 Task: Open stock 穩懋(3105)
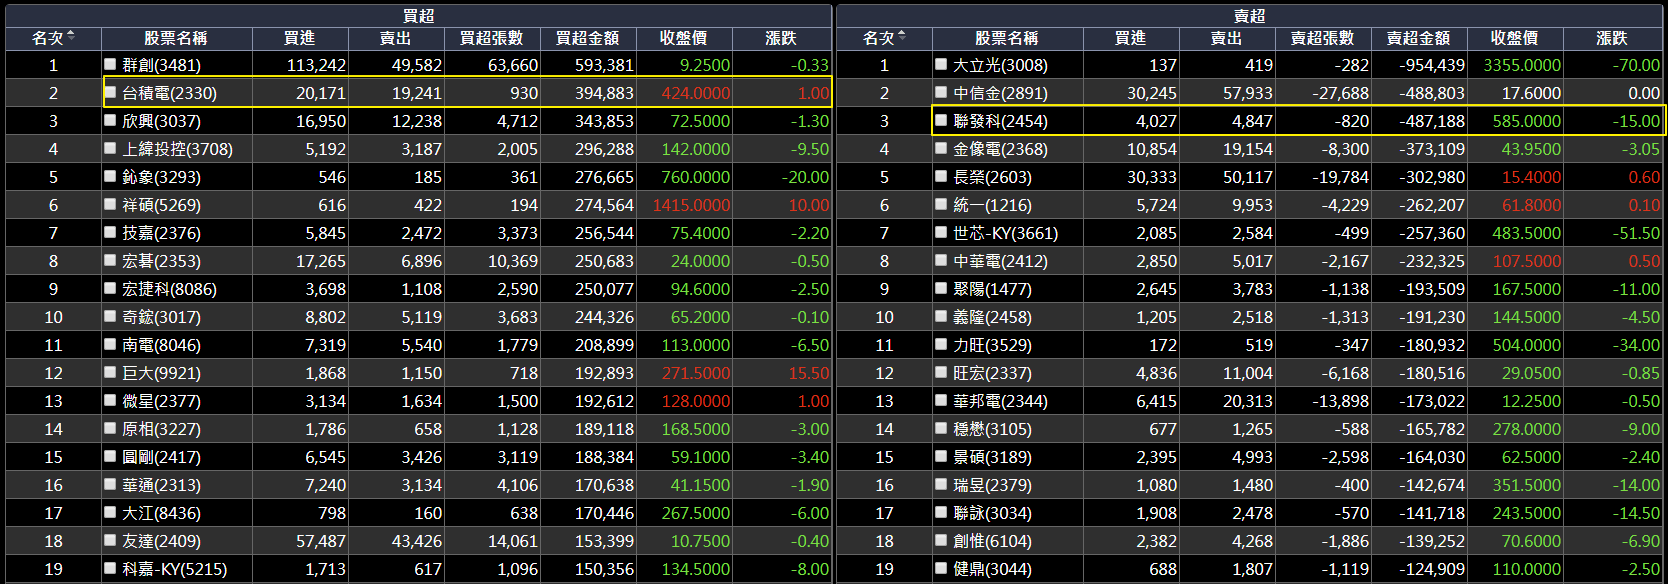coord(992,429)
